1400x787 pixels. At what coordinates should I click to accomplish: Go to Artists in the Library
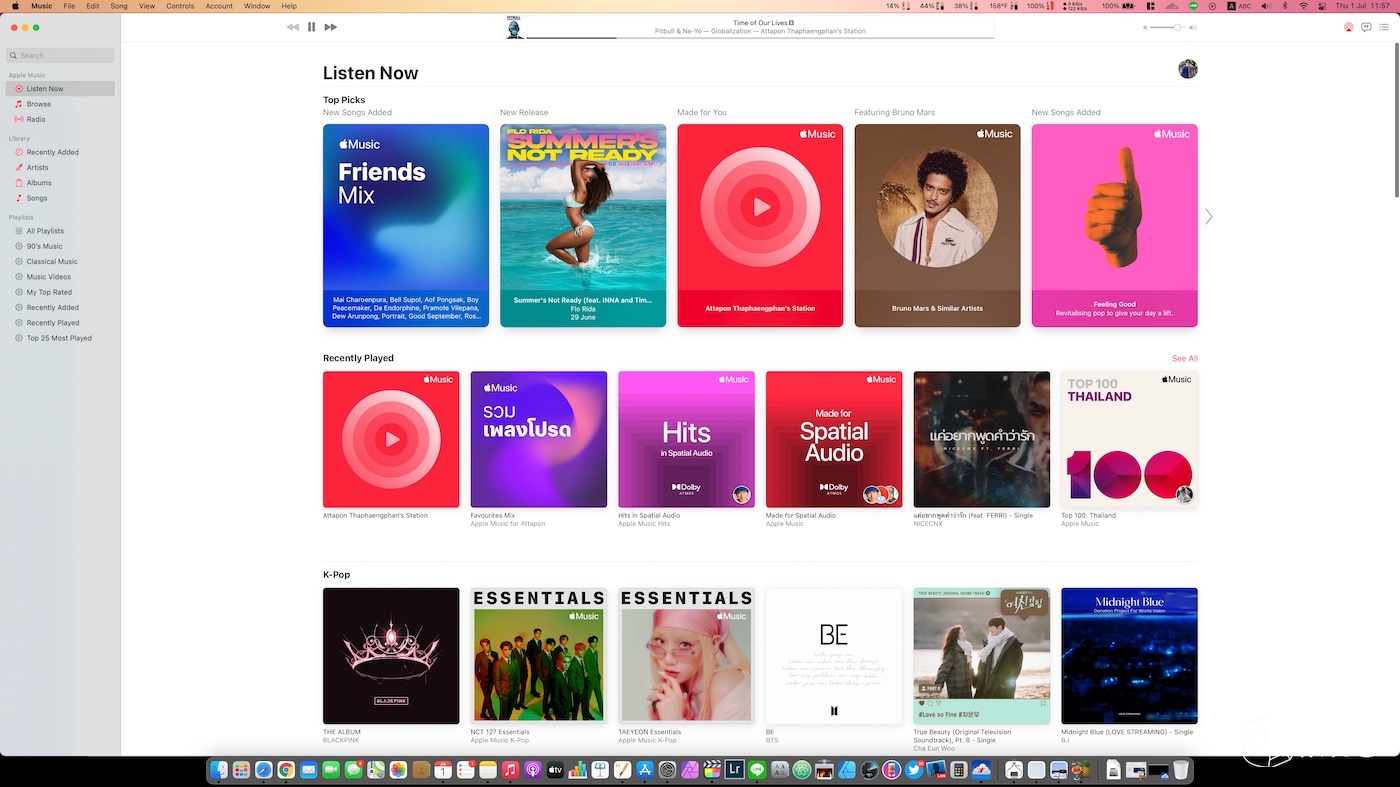(37, 168)
